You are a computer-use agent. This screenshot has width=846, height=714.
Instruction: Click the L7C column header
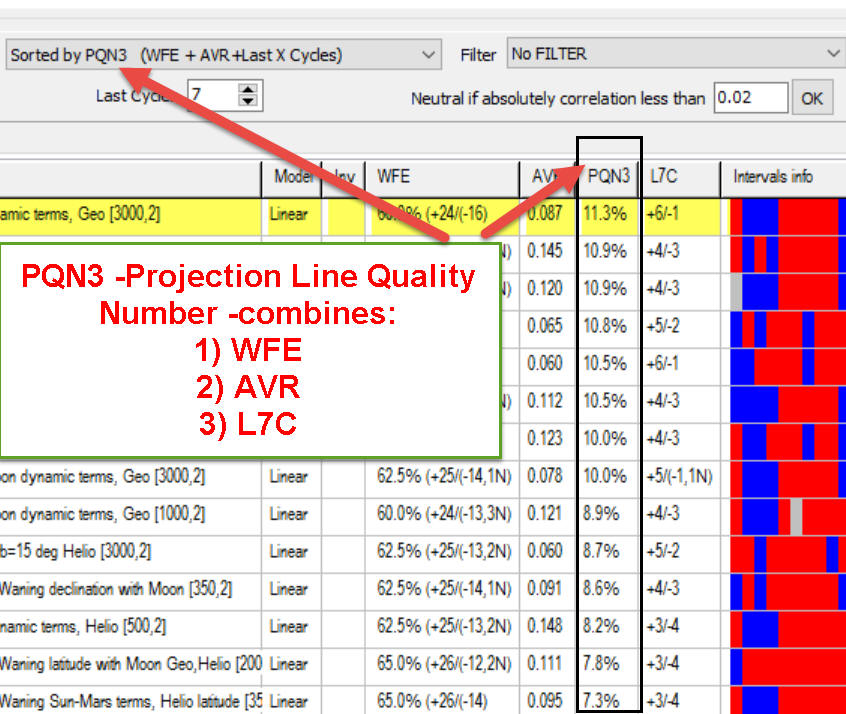coord(680,177)
